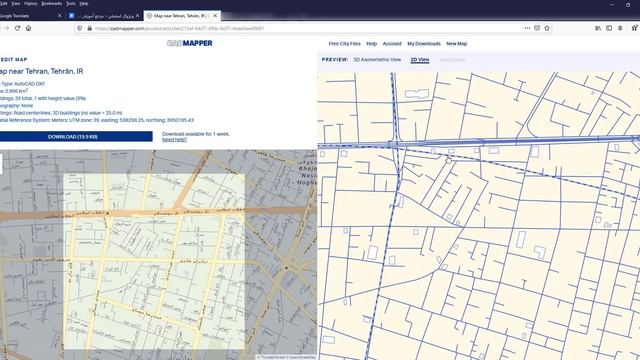Open Cadmapper Help link in navigation
The width and height of the screenshot is (640, 360).
(x=371, y=44)
